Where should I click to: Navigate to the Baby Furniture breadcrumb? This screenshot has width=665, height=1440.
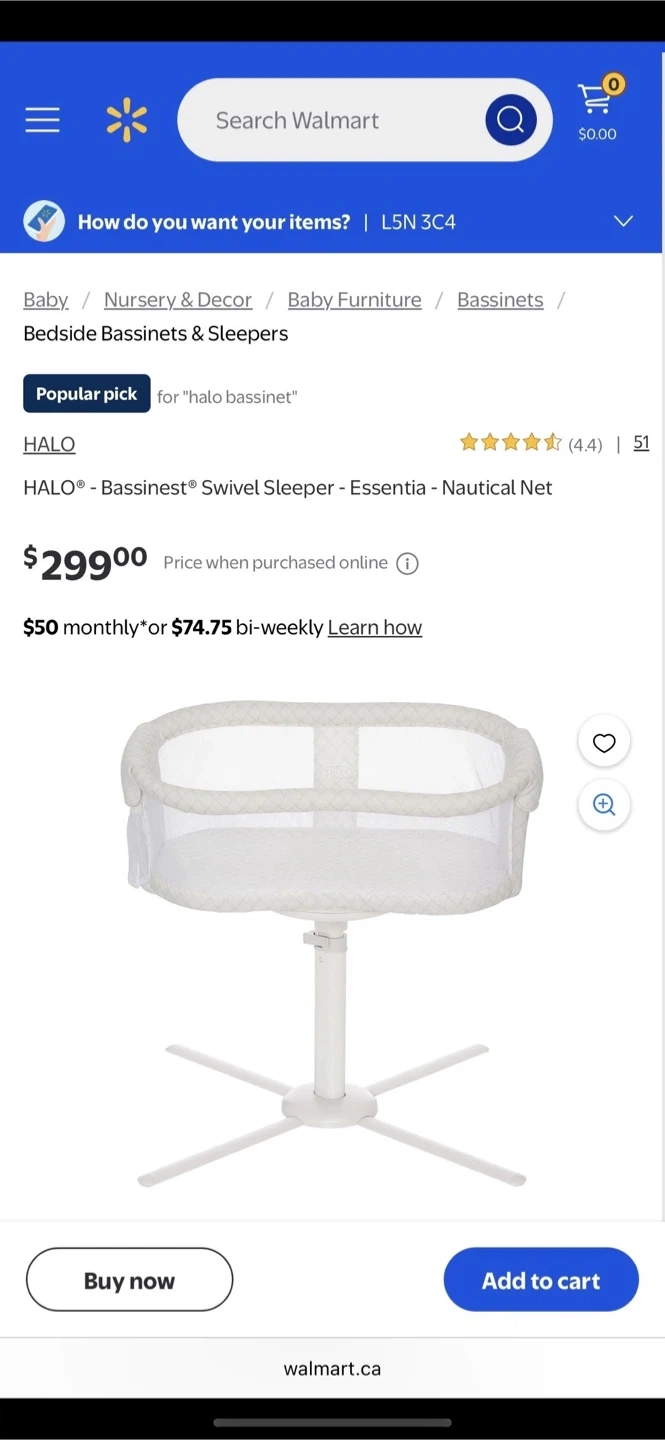354,300
